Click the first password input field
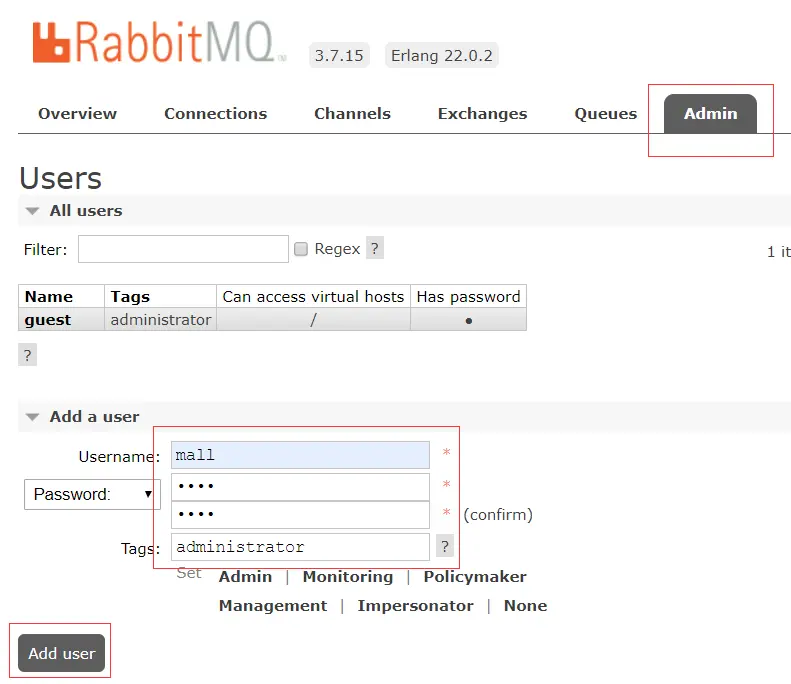The width and height of the screenshot is (791, 684). coord(300,486)
